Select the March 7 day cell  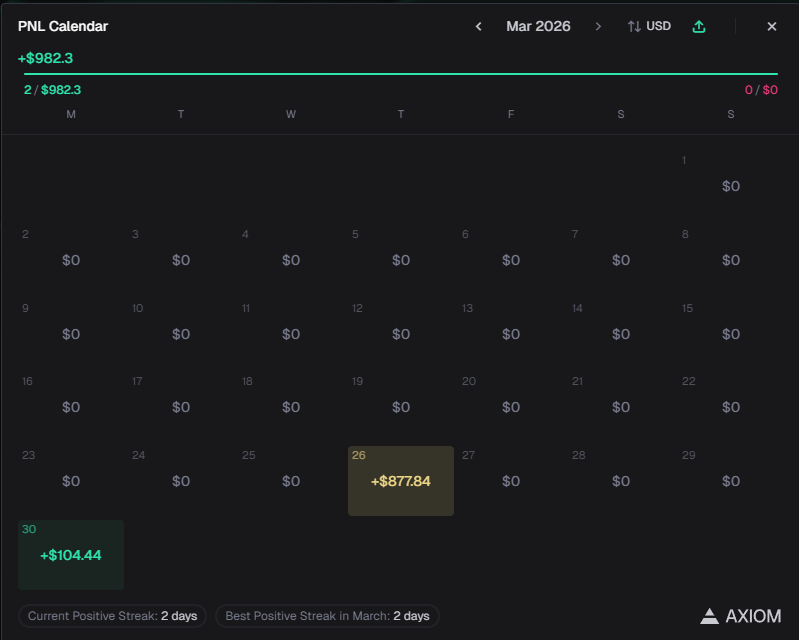[x=621, y=260]
